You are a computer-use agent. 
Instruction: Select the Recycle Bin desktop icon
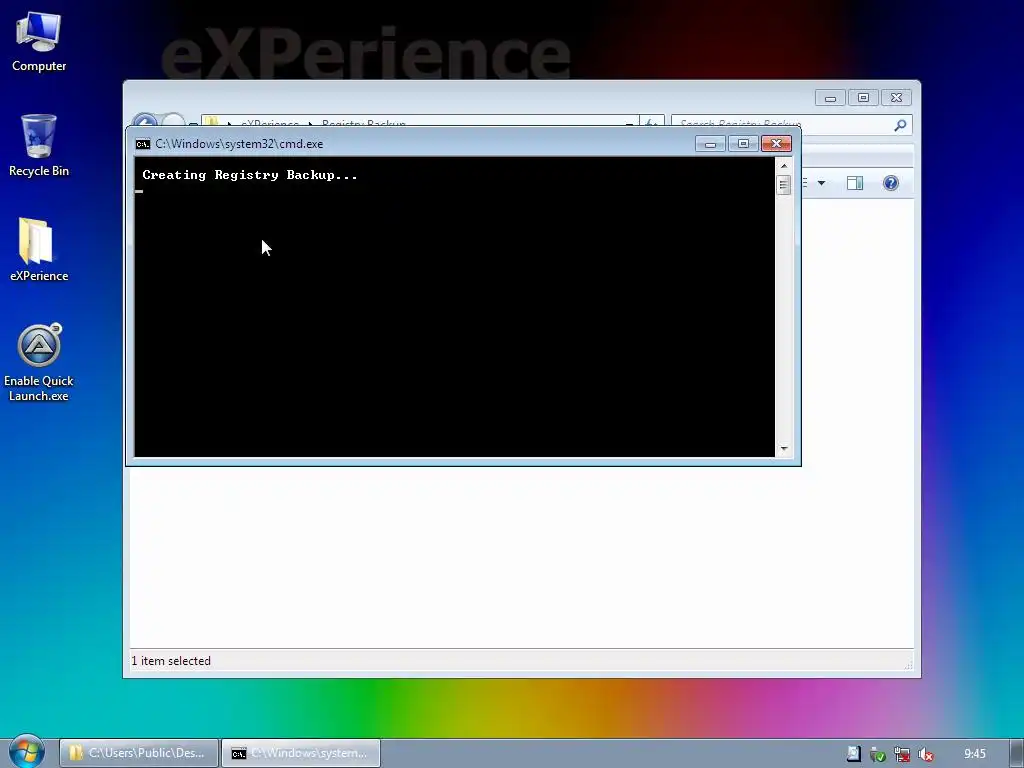[39, 146]
